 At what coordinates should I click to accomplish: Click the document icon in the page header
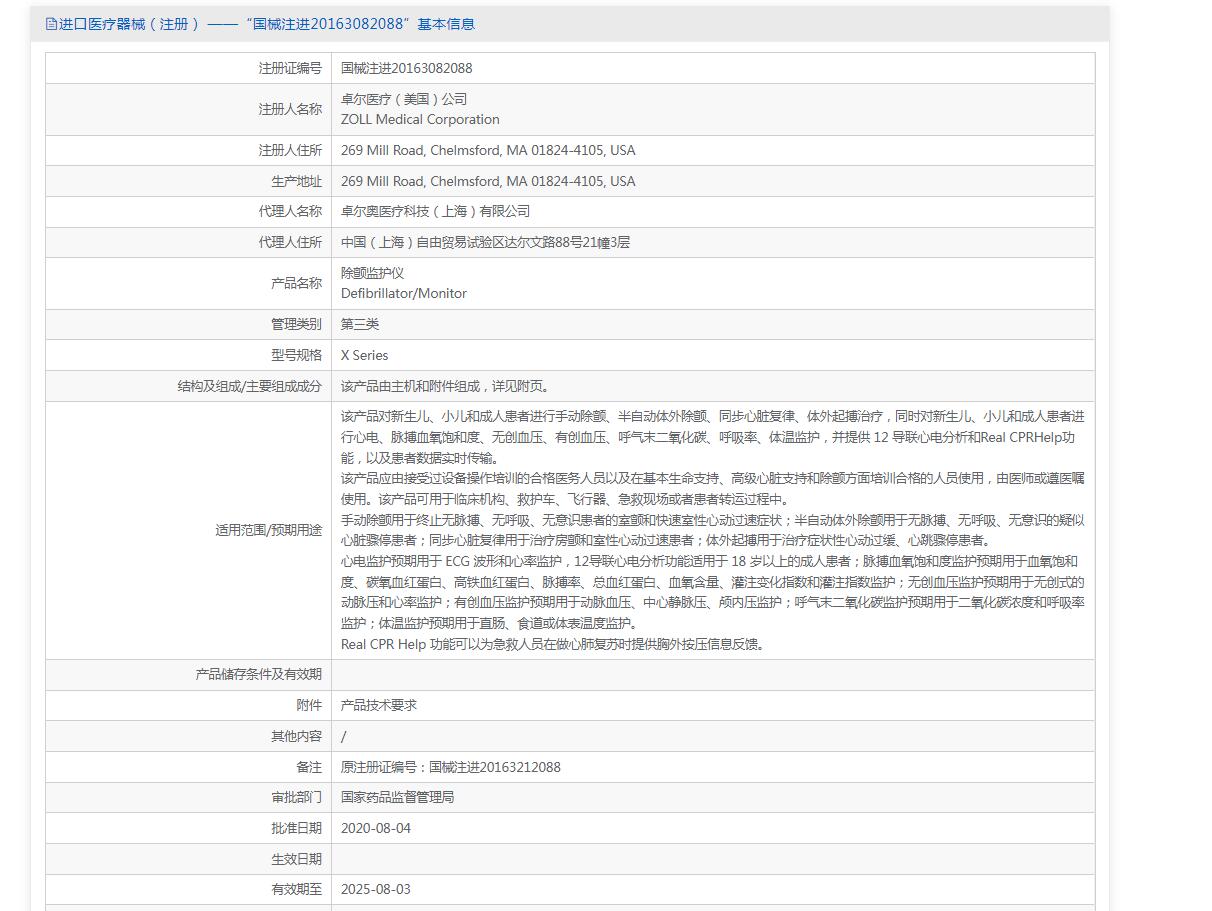[52, 24]
